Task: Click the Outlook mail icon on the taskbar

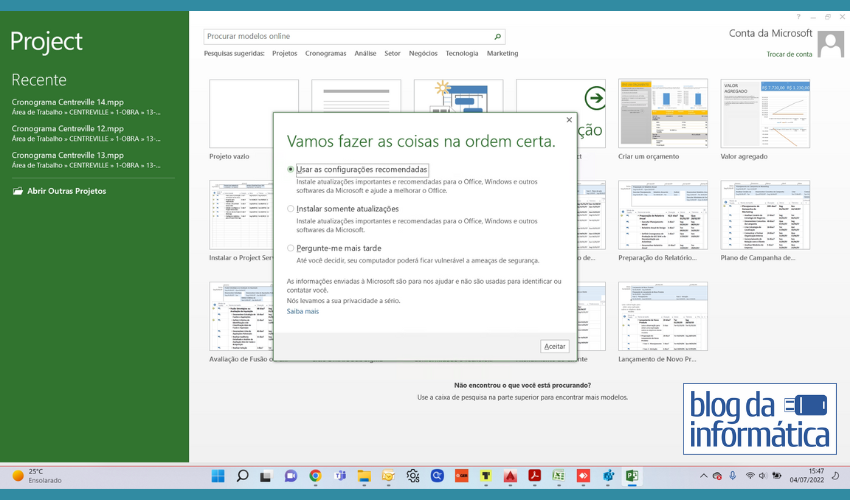Action: (x=388, y=476)
